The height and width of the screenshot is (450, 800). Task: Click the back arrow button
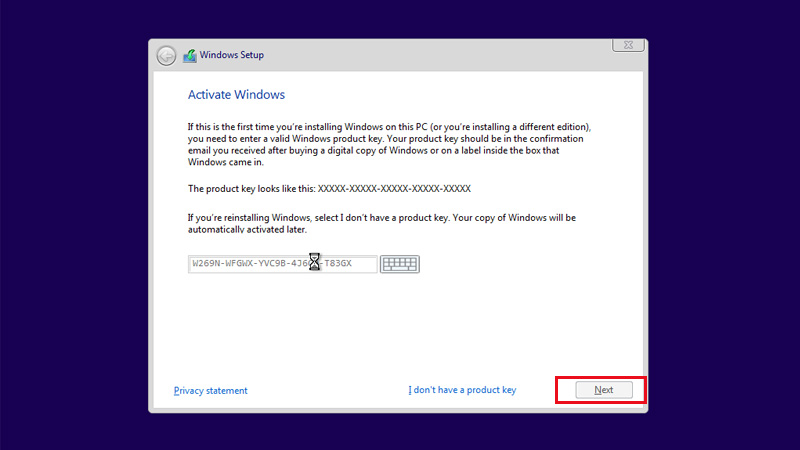pyautogui.click(x=166, y=56)
